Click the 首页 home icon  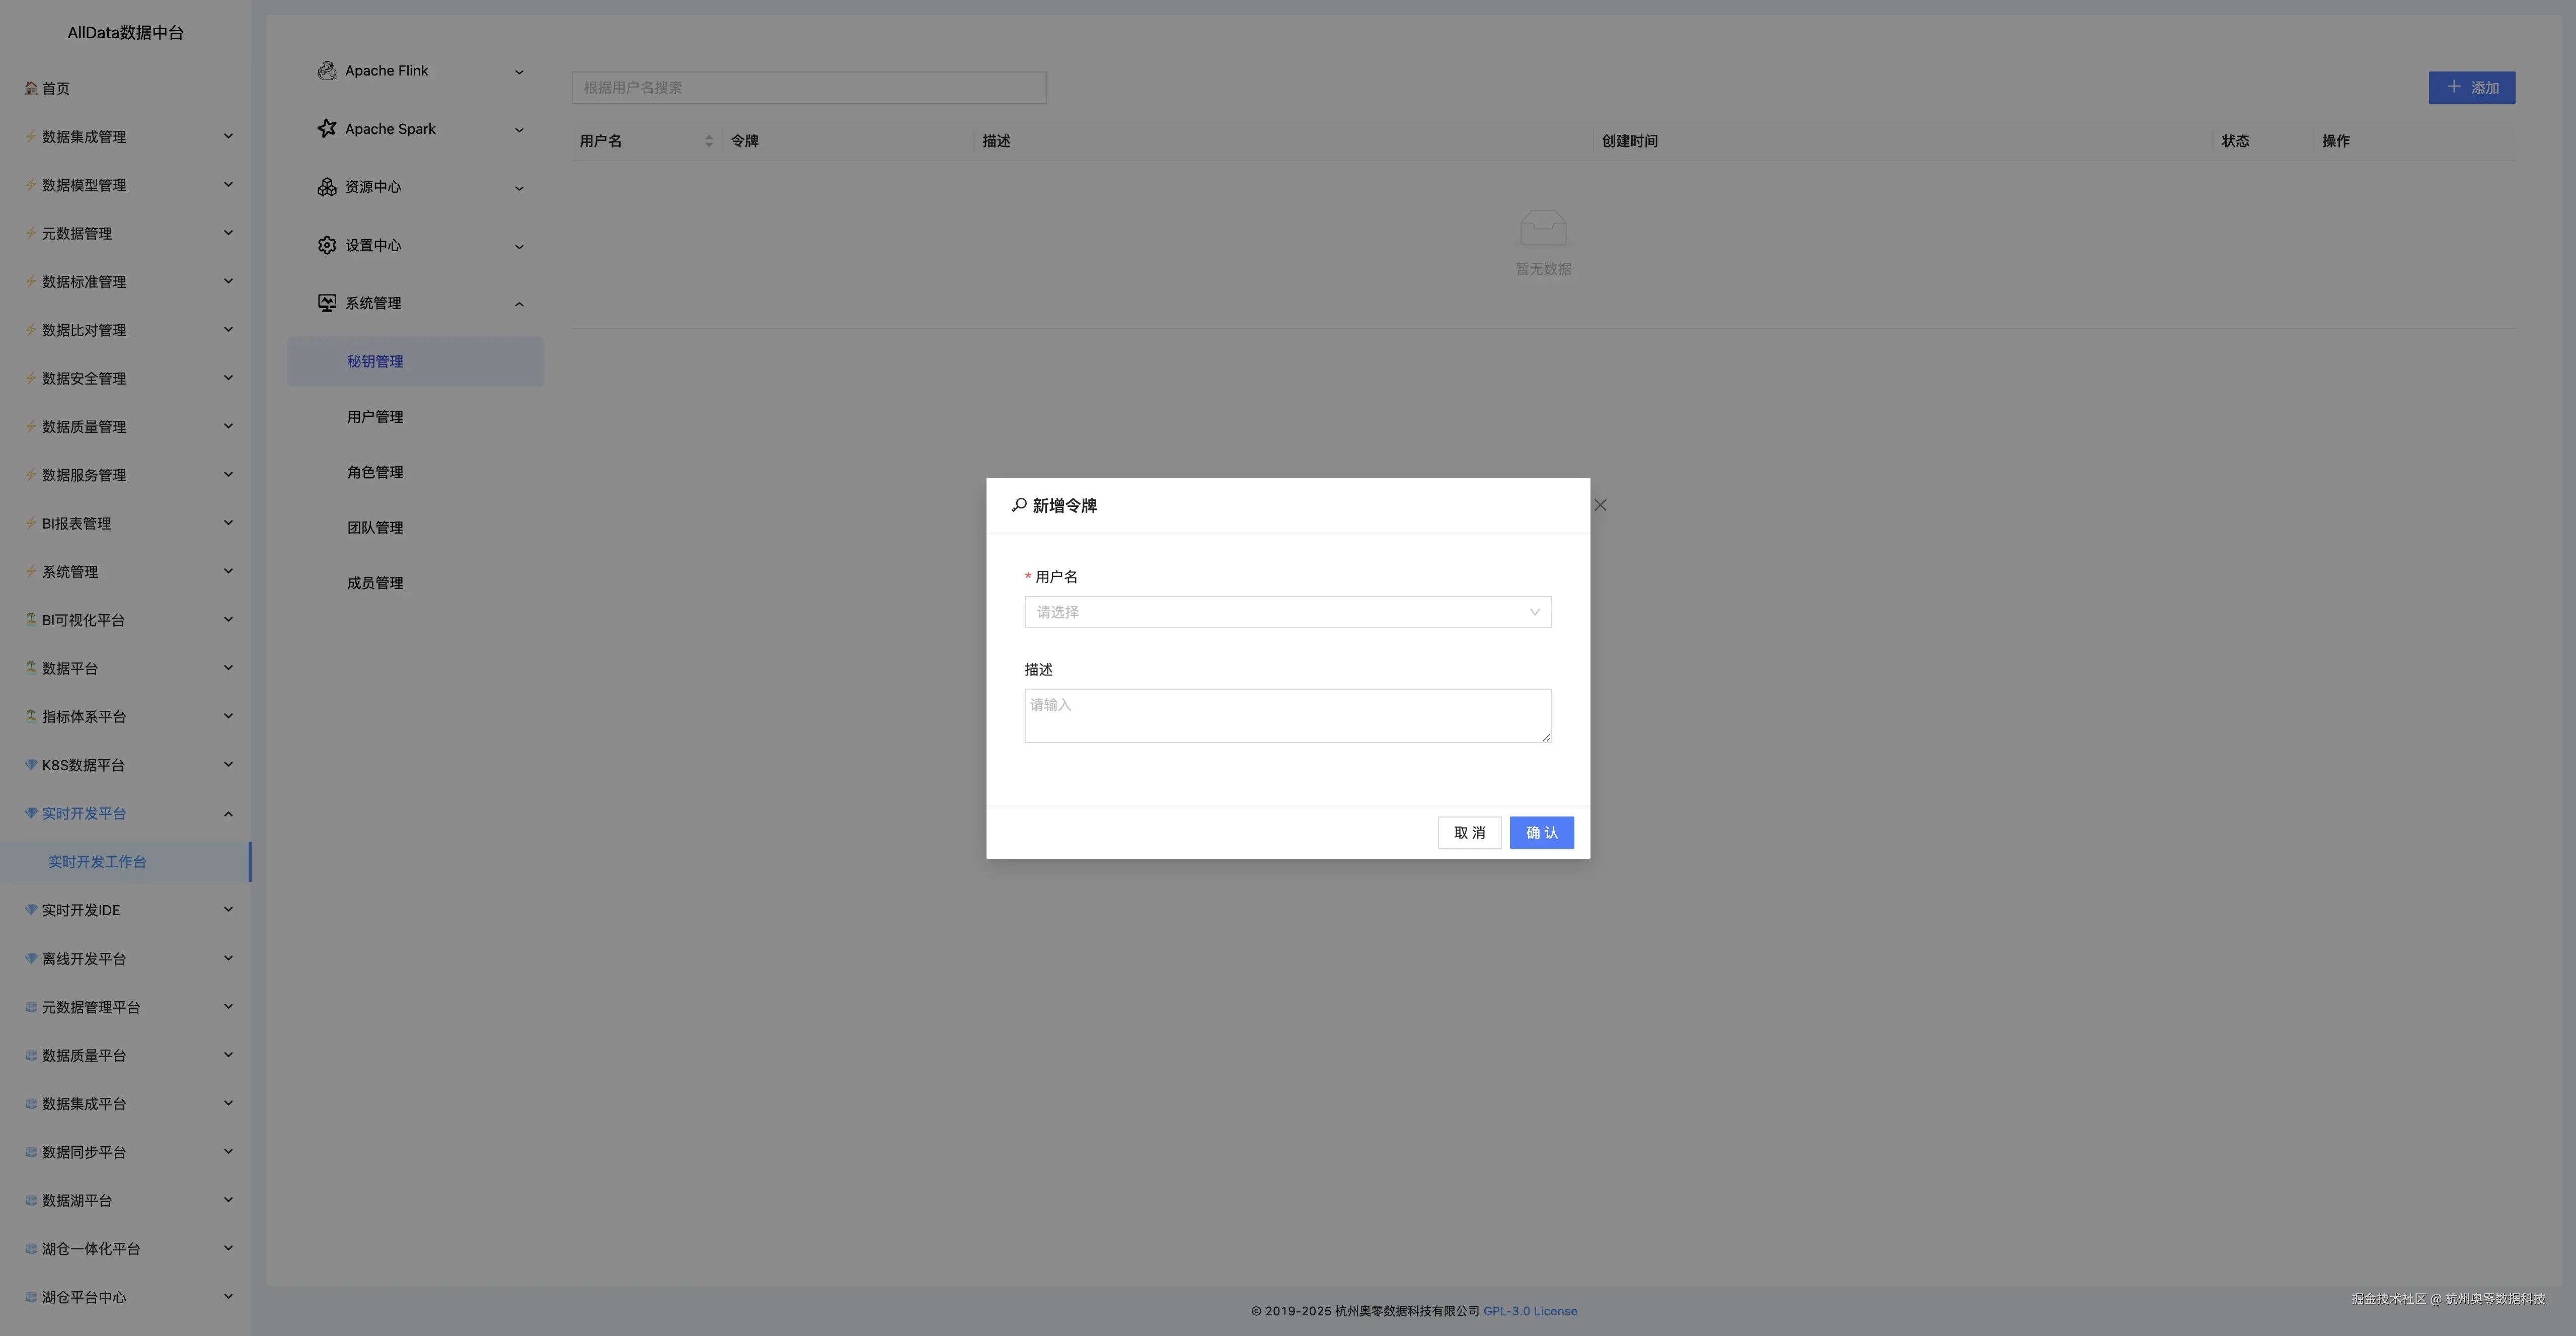(x=31, y=88)
